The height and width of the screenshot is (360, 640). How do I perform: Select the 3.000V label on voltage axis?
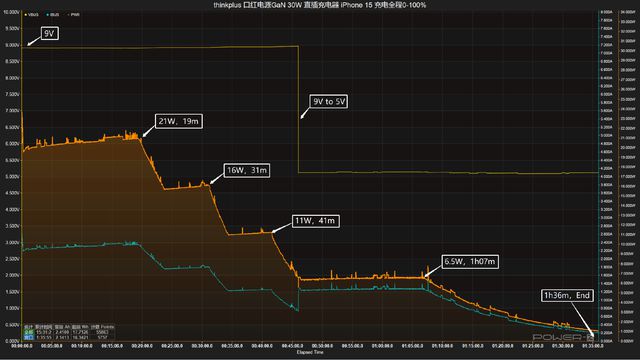(x=12, y=242)
